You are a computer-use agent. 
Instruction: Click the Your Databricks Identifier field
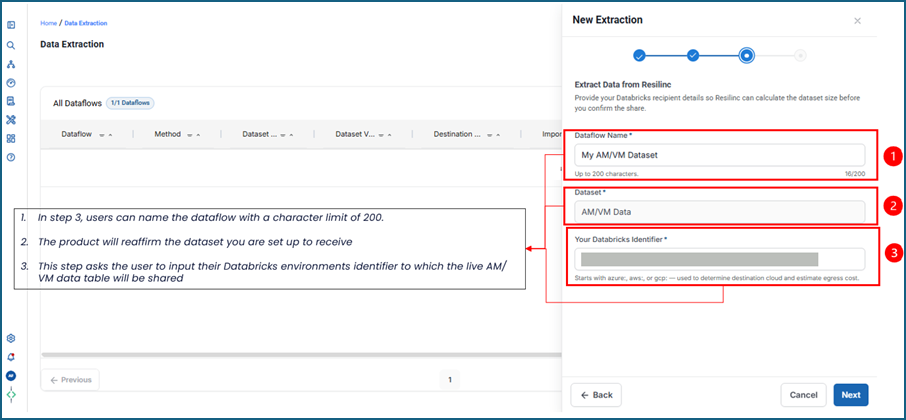(719, 259)
